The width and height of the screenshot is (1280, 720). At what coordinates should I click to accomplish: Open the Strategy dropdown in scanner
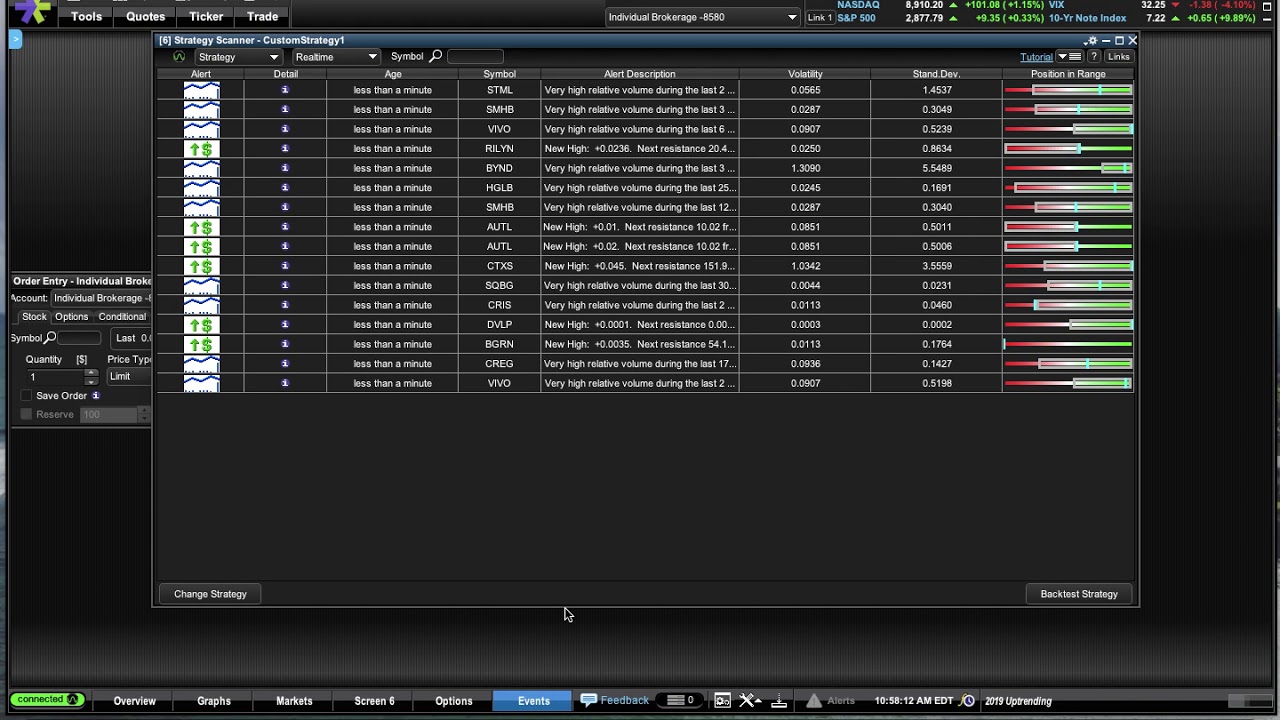coord(238,57)
